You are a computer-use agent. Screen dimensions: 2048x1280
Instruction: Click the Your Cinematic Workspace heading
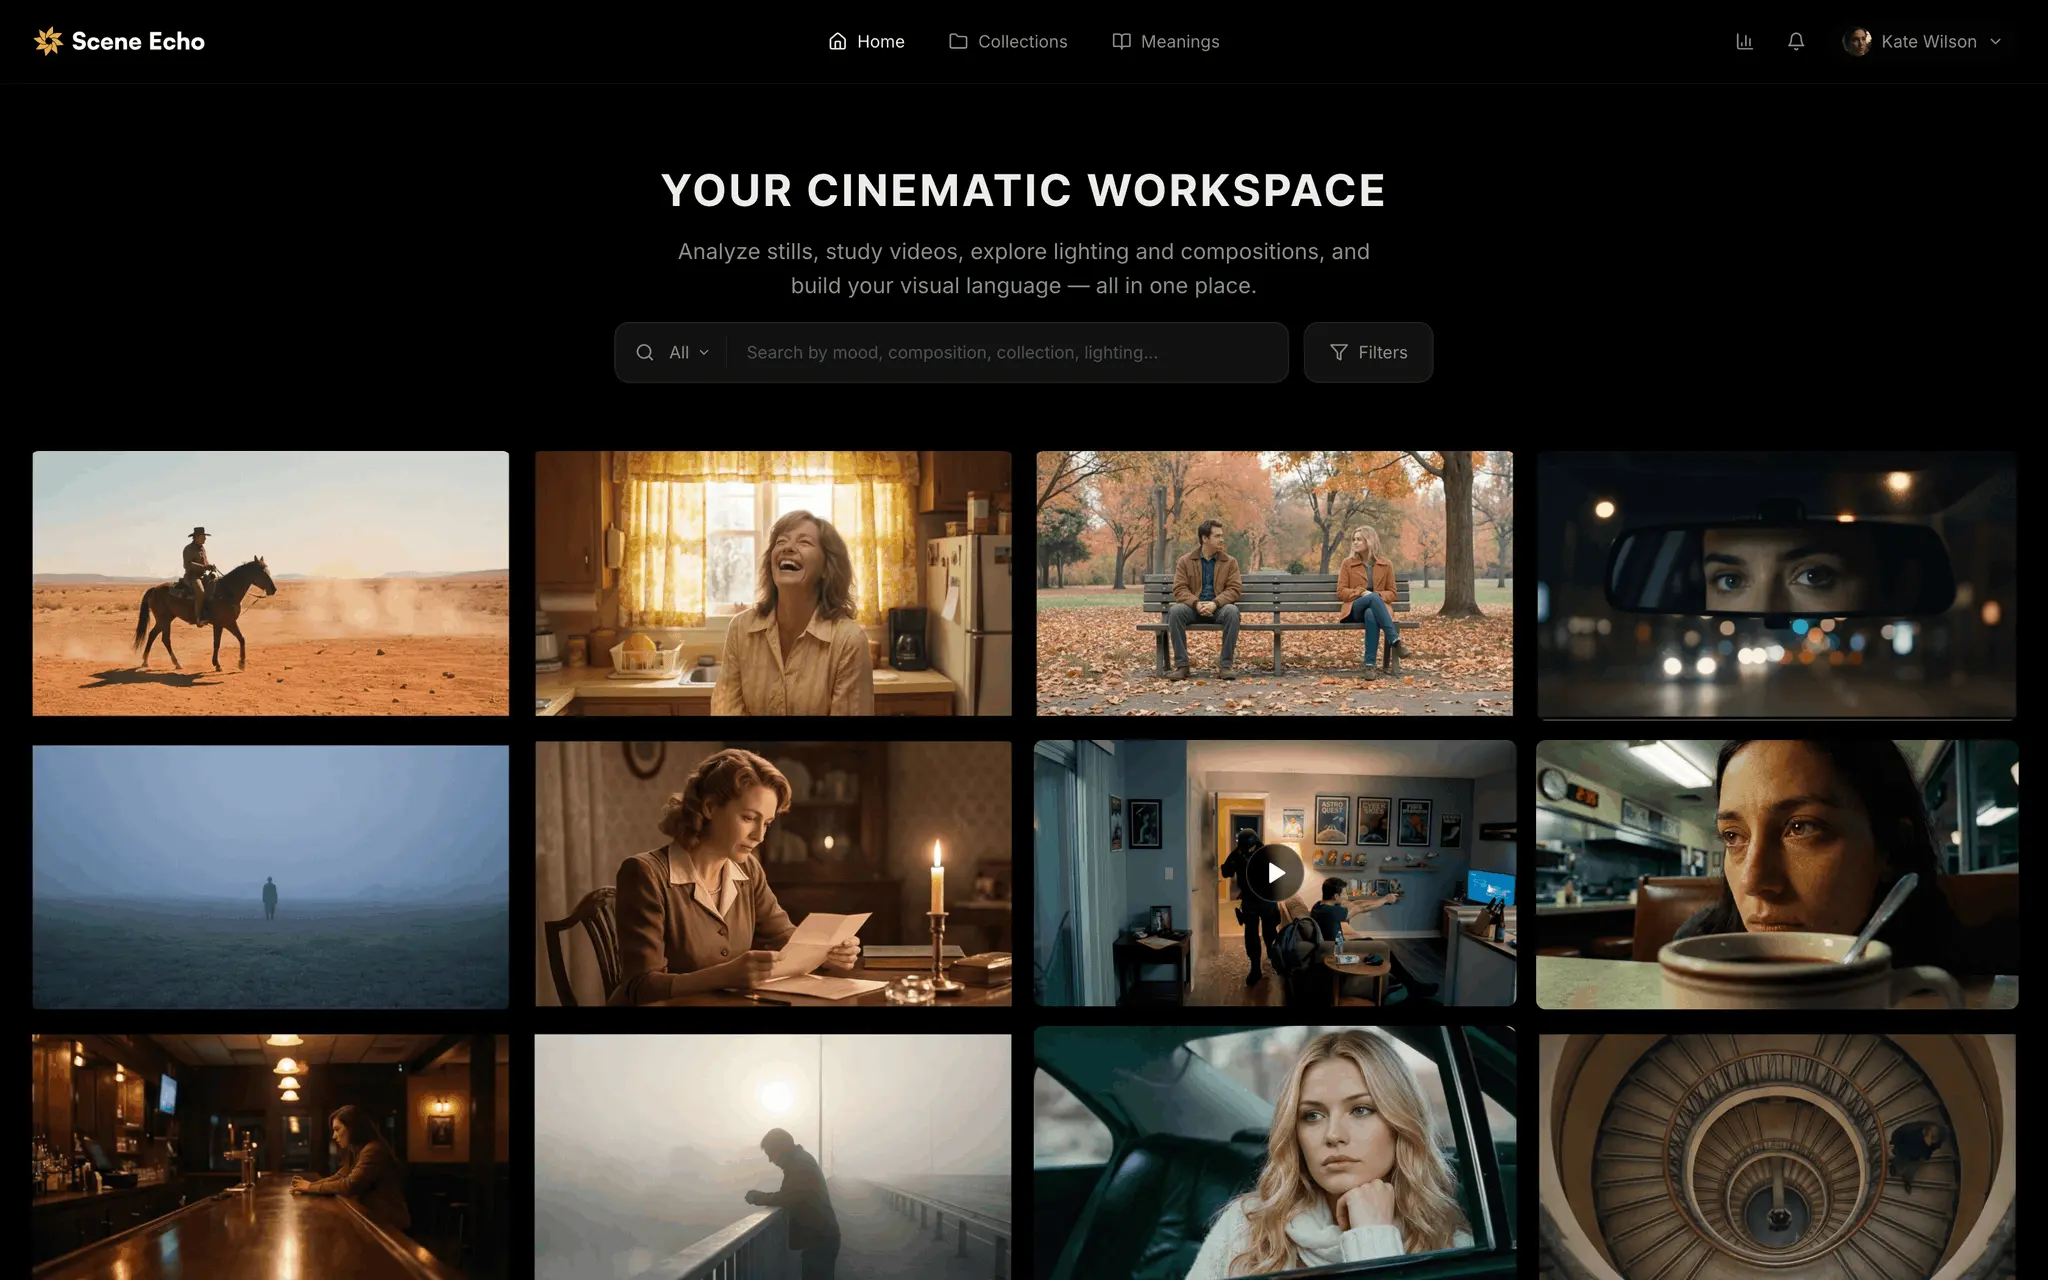pos(1023,190)
